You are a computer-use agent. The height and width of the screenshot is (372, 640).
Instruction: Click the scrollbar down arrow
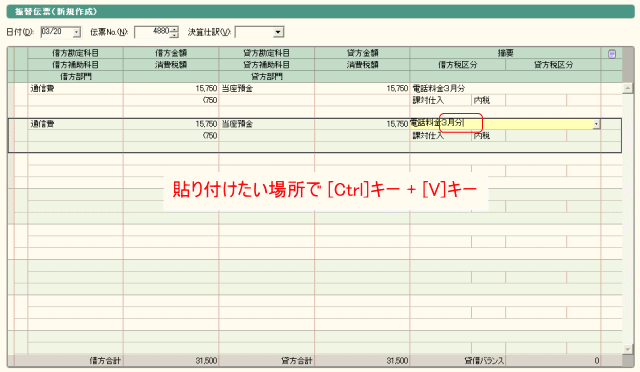pyautogui.click(x=627, y=349)
